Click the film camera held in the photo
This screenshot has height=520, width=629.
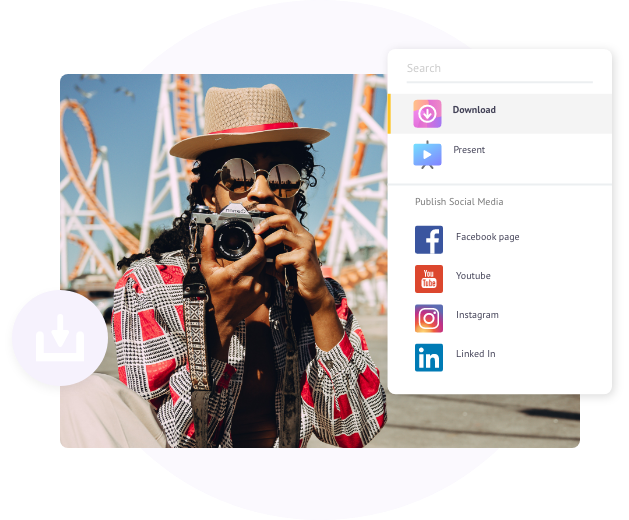pos(234,232)
